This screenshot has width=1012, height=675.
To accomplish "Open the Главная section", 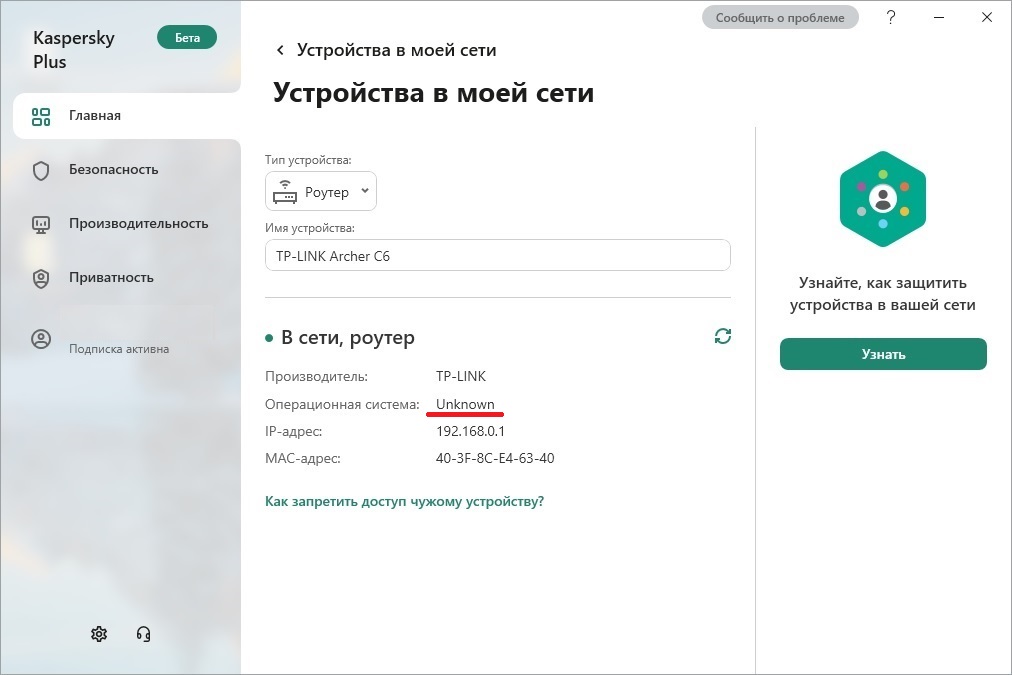I will (x=126, y=116).
